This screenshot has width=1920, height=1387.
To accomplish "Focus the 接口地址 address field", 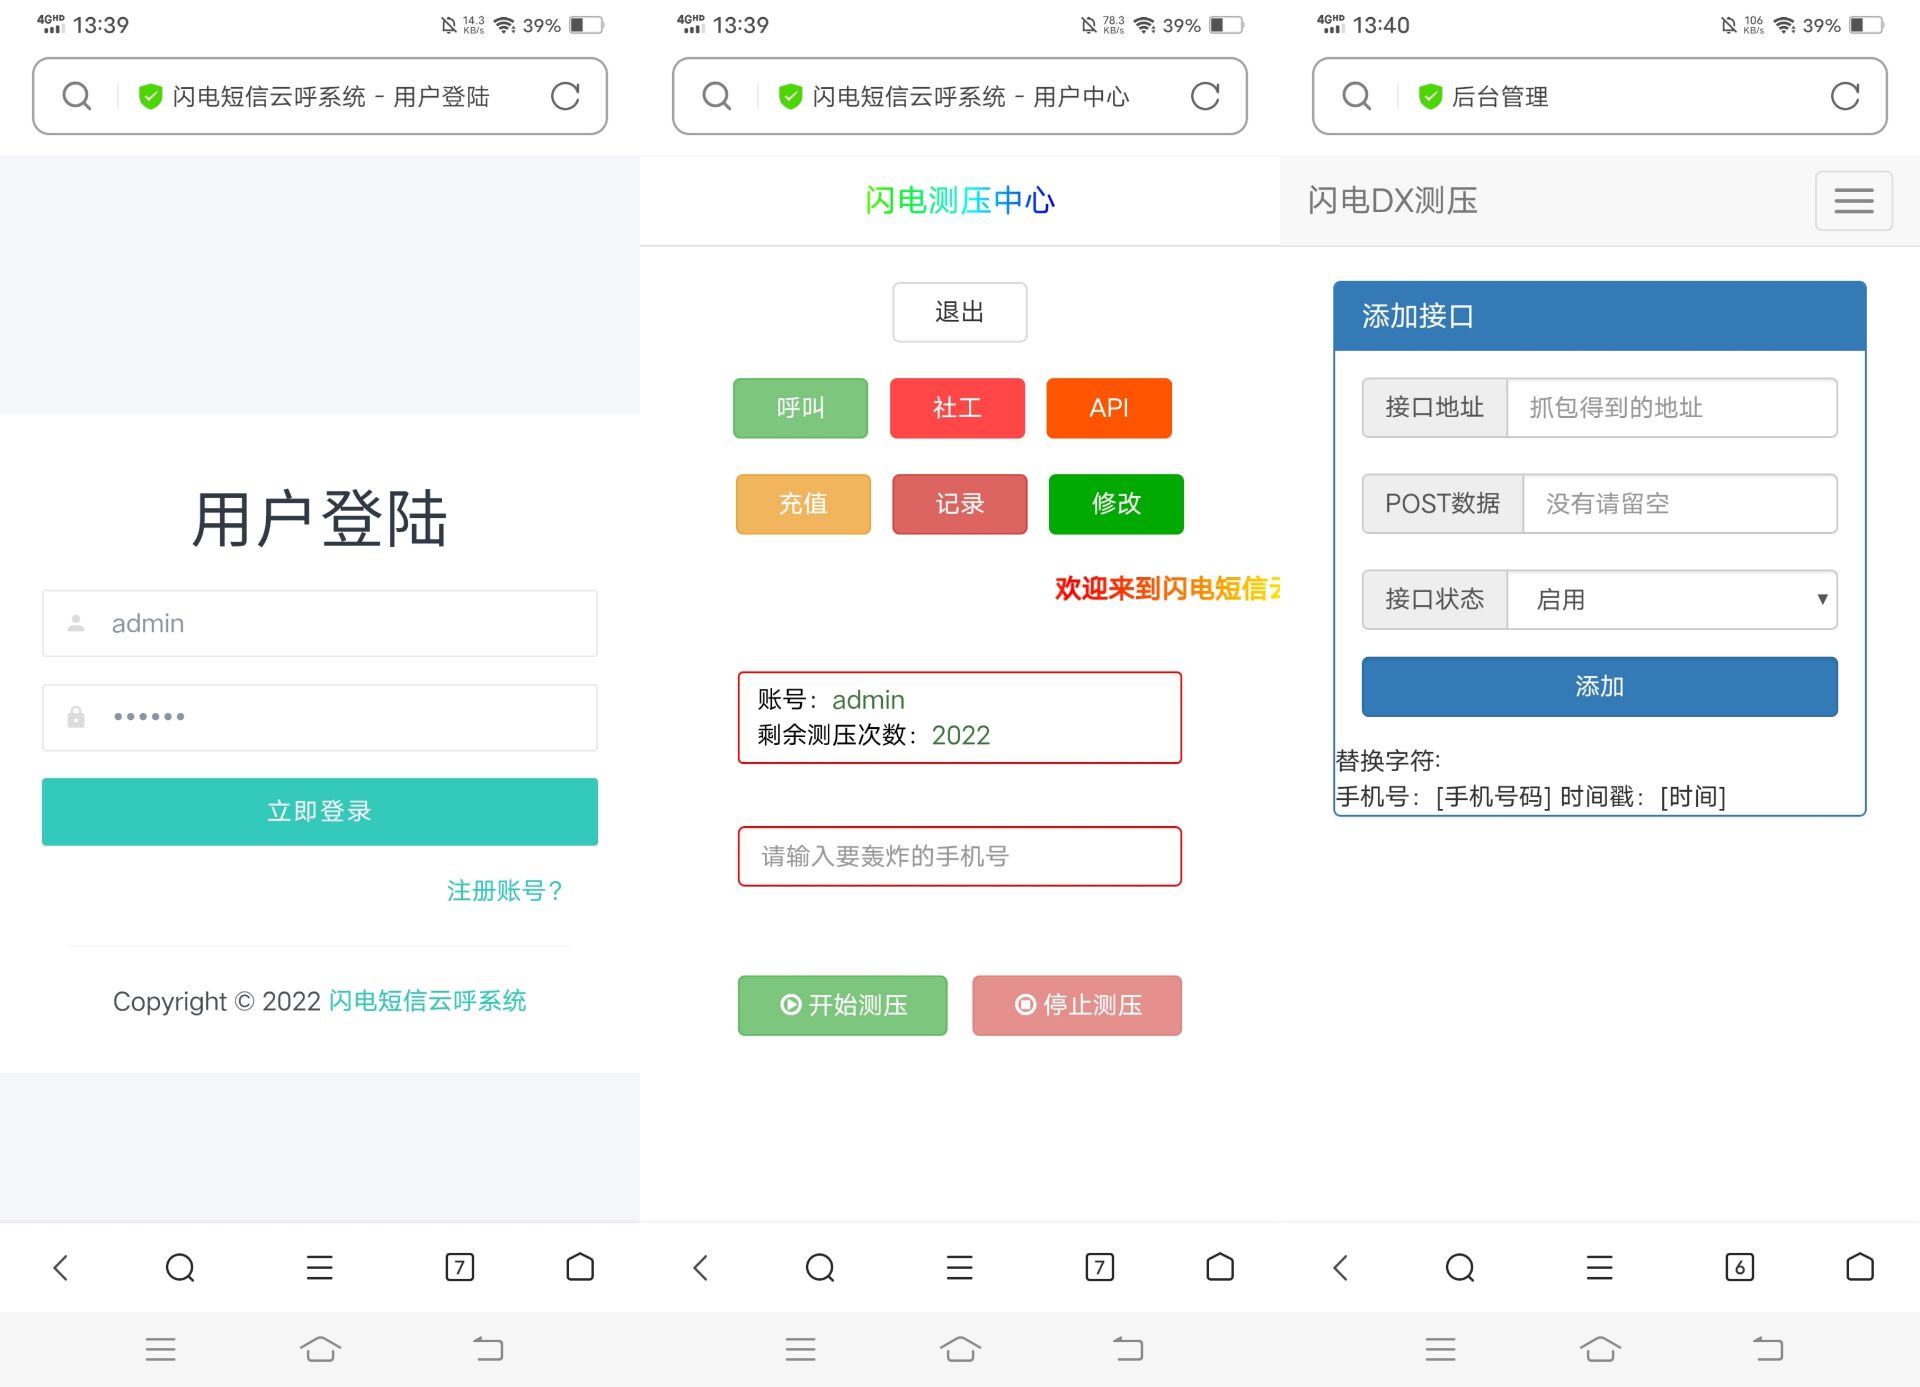I will point(1670,408).
